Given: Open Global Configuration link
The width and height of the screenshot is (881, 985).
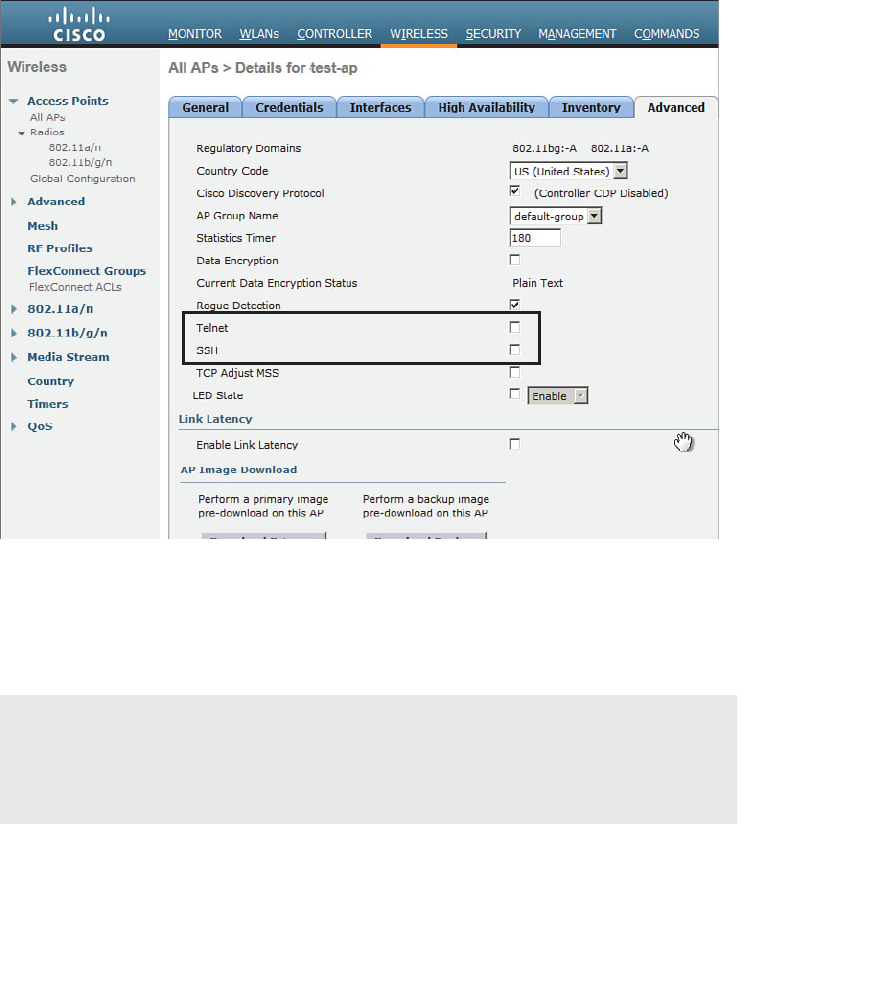Looking at the screenshot, I should pos(83,178).
